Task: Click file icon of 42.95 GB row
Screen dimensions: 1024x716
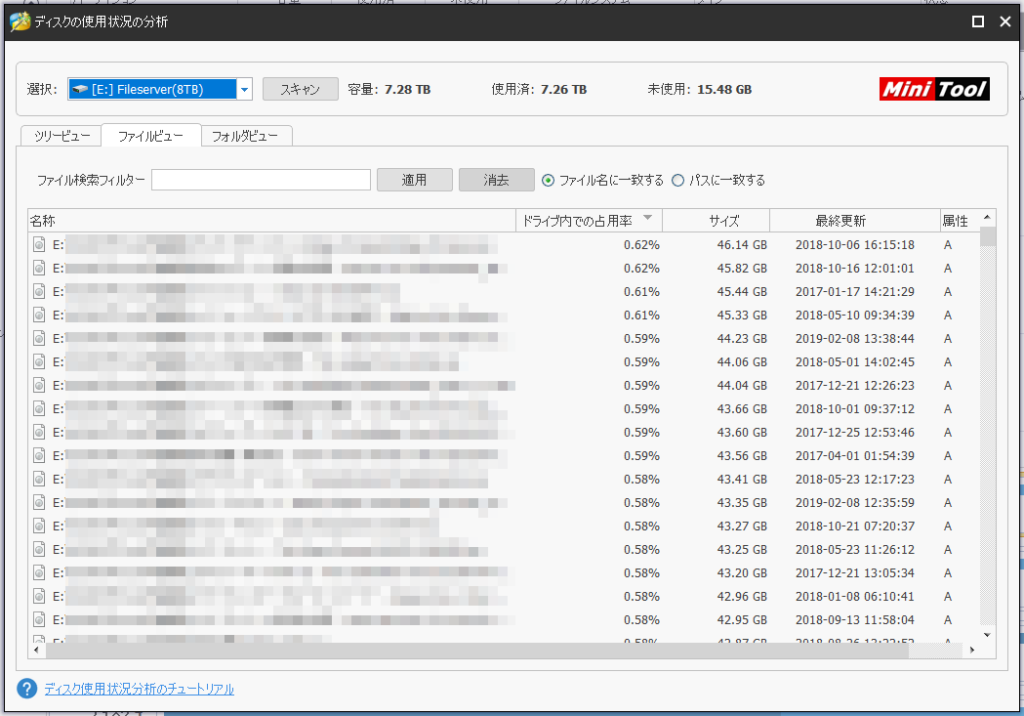Action: [39, 620]
